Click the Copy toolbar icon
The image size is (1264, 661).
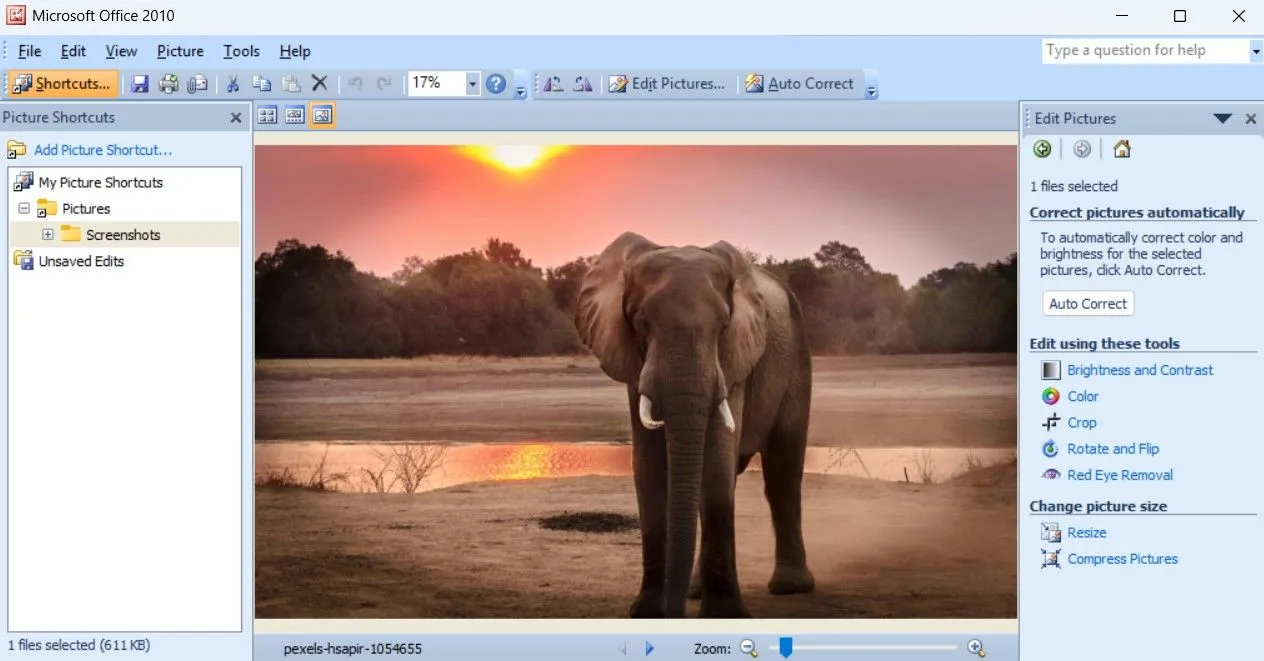(x=262, y=84)
